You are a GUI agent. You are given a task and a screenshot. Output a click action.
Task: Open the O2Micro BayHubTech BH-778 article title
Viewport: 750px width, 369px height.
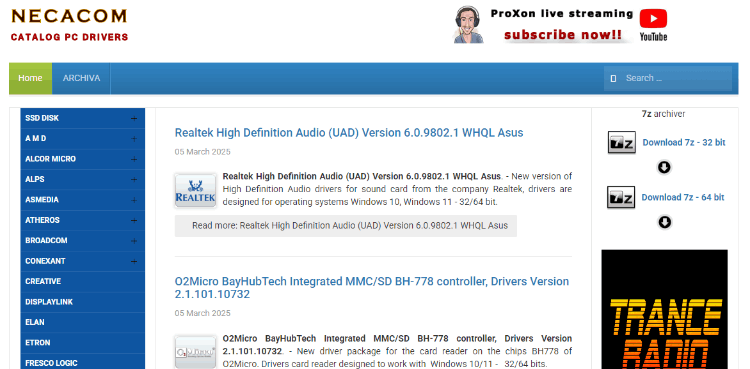(x=372, y=288)
